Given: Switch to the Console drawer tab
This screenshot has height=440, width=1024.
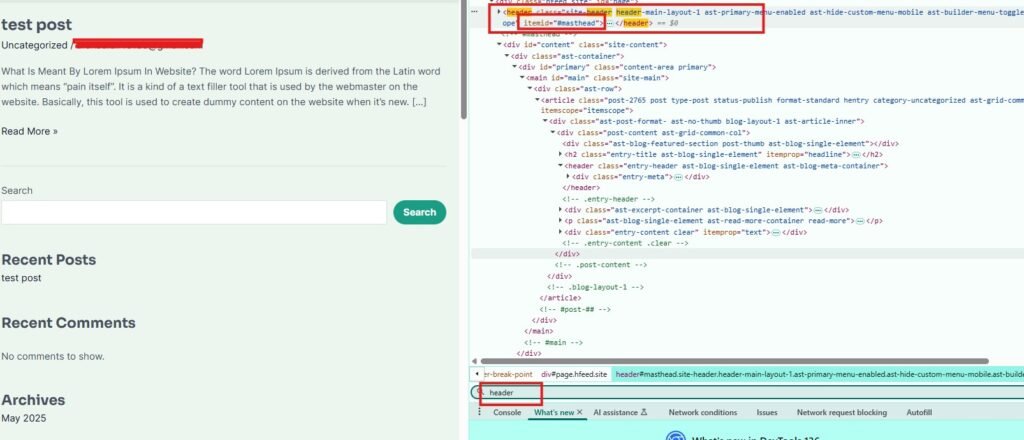Looking at the screenshot, I should (507, 412).
